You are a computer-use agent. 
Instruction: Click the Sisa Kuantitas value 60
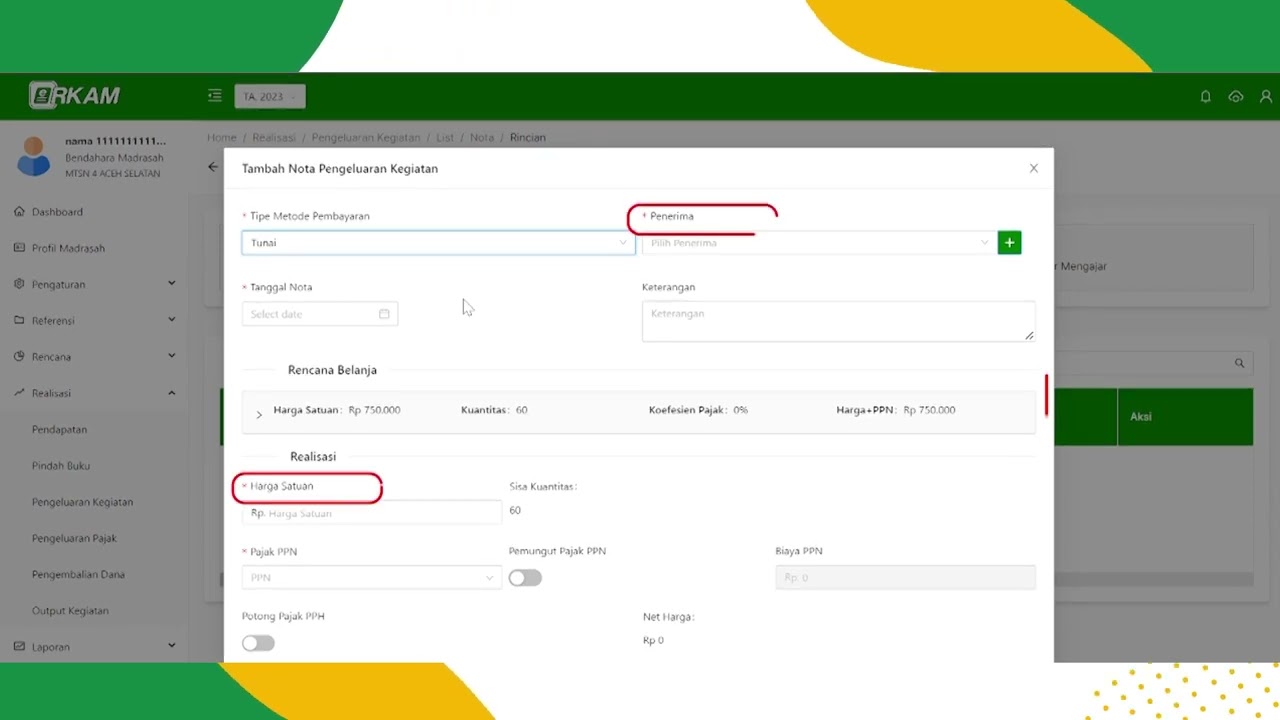[x=515, y=510]
